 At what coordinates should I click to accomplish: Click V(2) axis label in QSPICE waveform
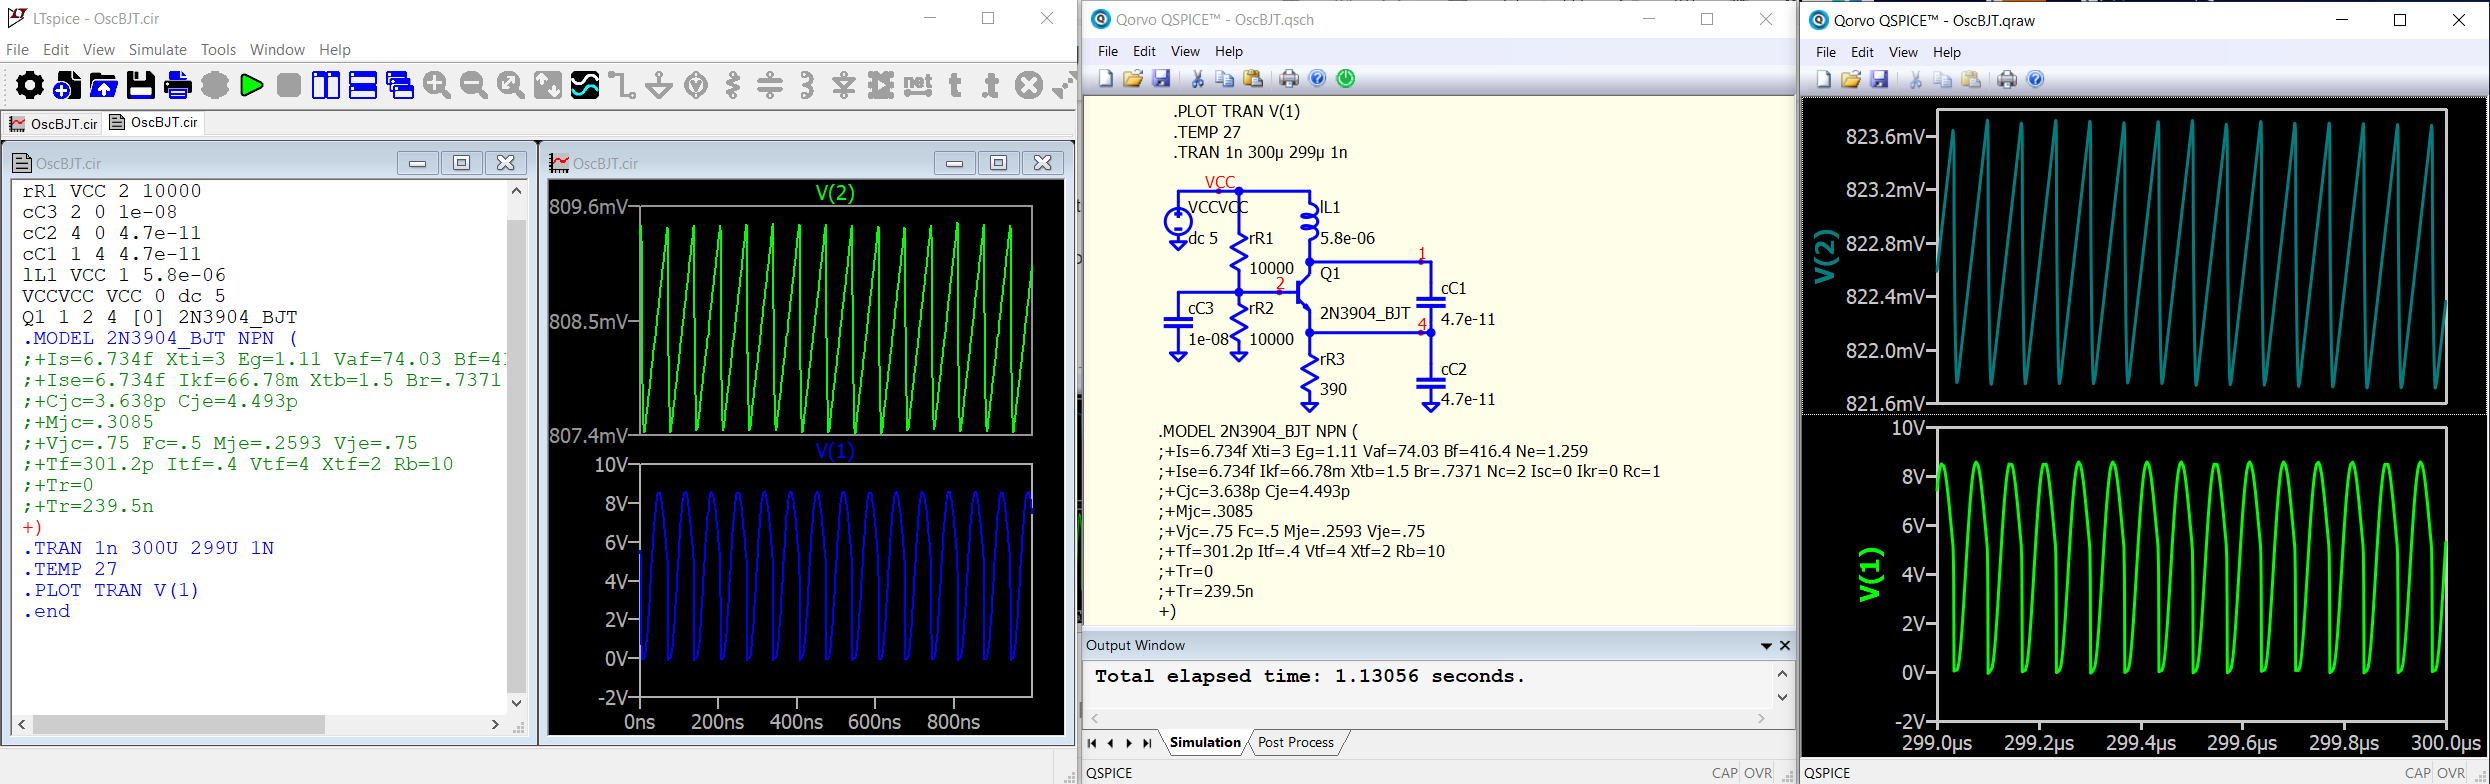tap(1825, 256)
